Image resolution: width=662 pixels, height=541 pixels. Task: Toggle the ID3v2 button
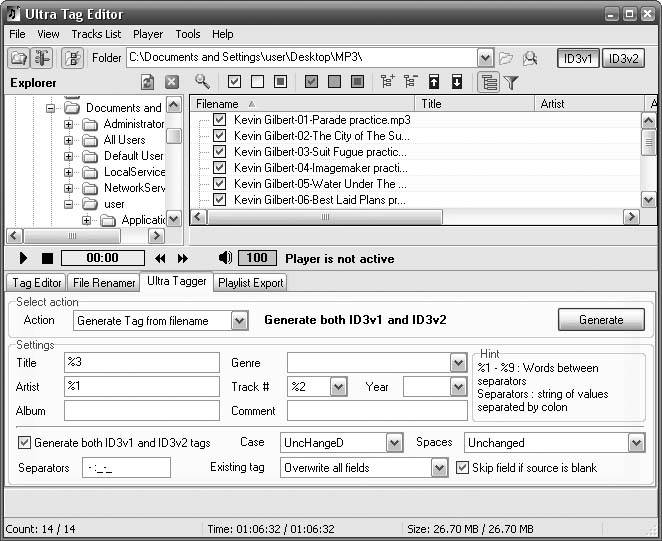click(x=623, y=58)
